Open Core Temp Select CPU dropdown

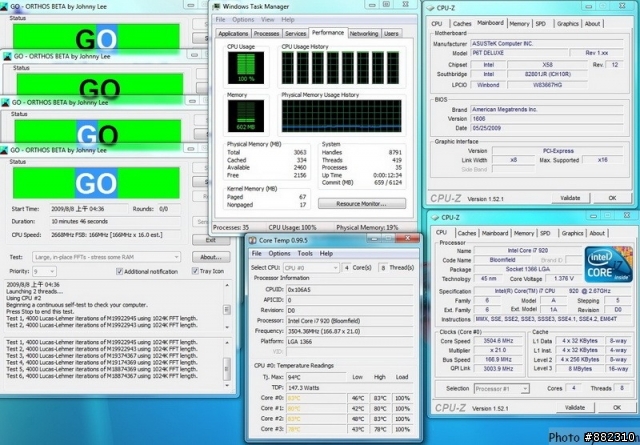[x=311, y=268]
